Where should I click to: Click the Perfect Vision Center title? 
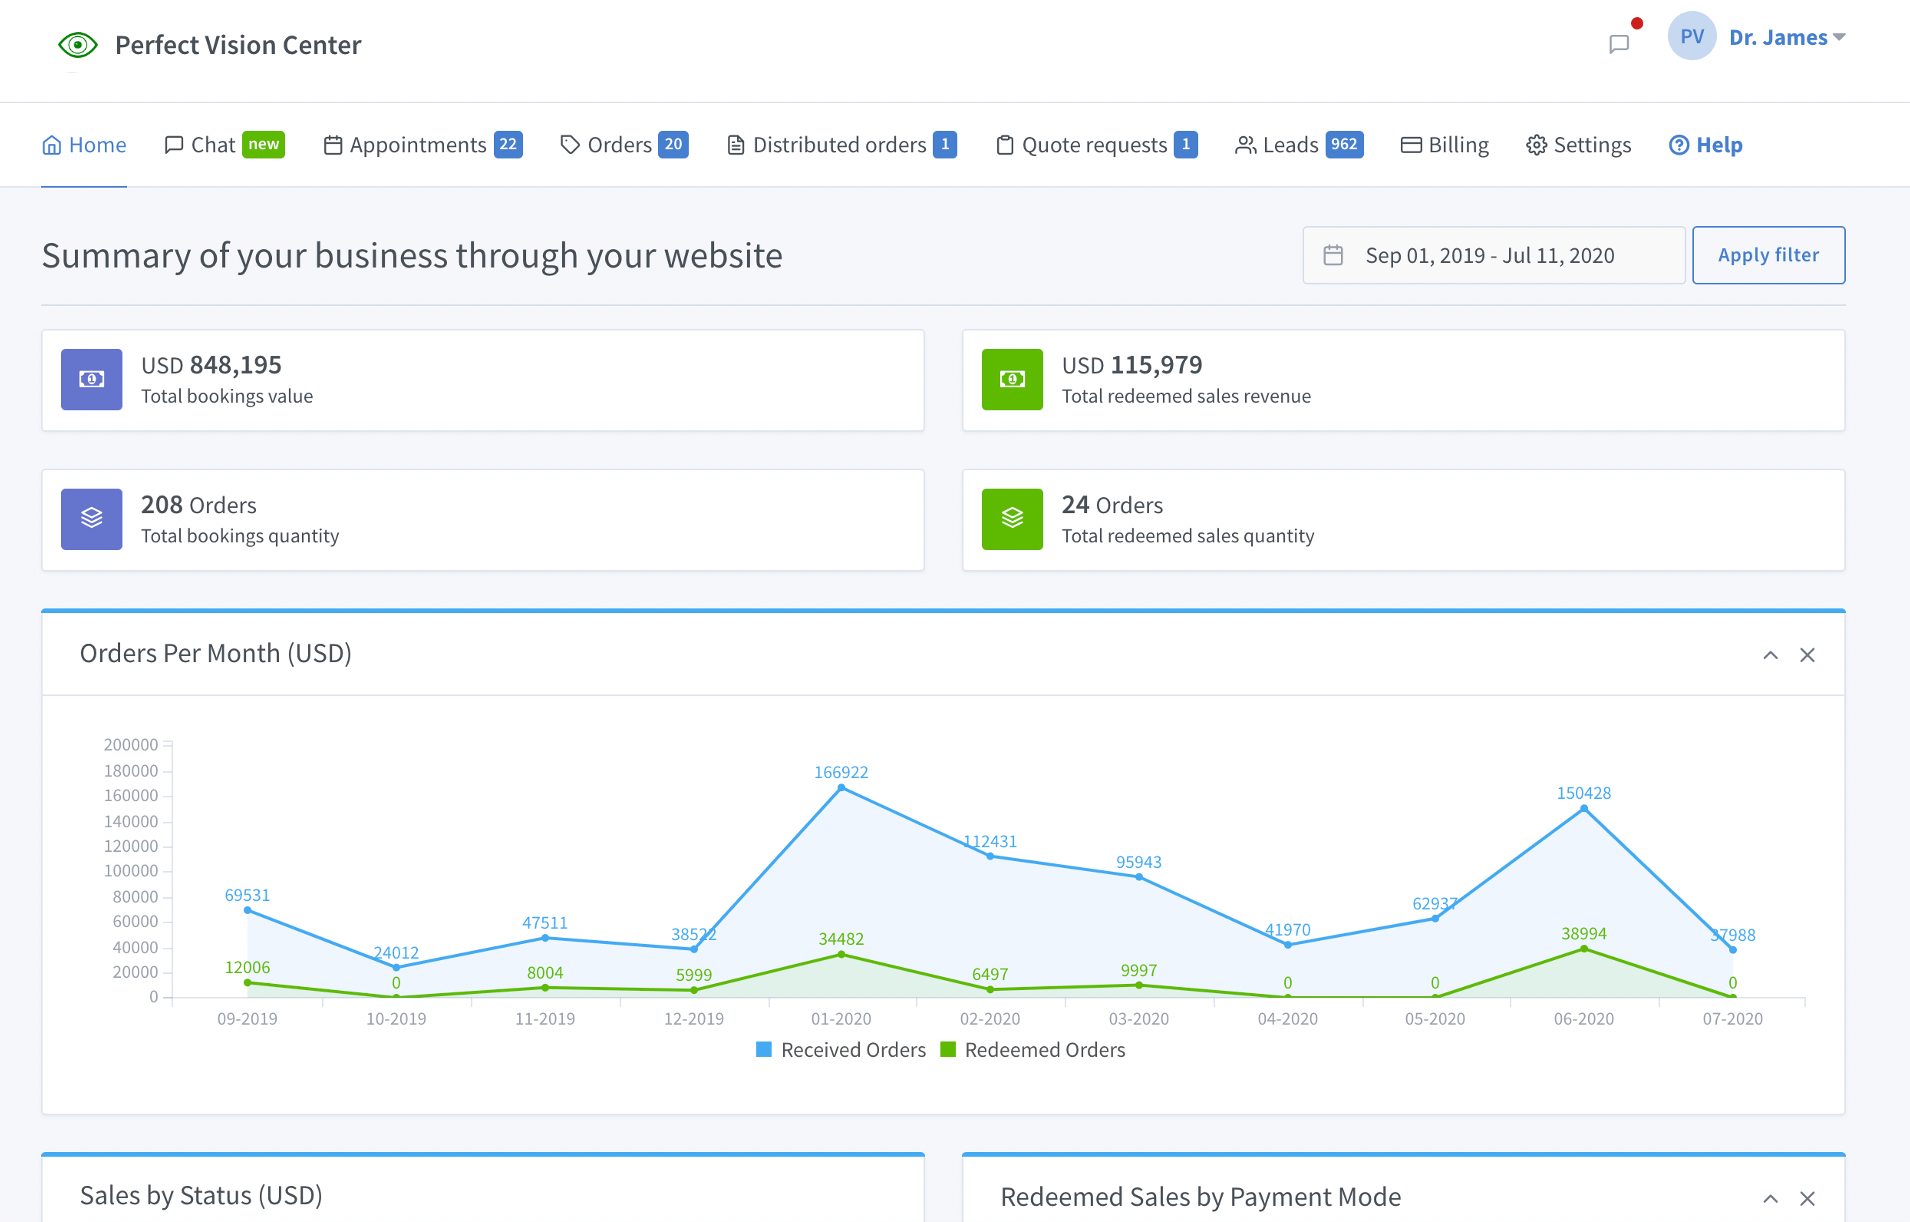coord(238,45)
